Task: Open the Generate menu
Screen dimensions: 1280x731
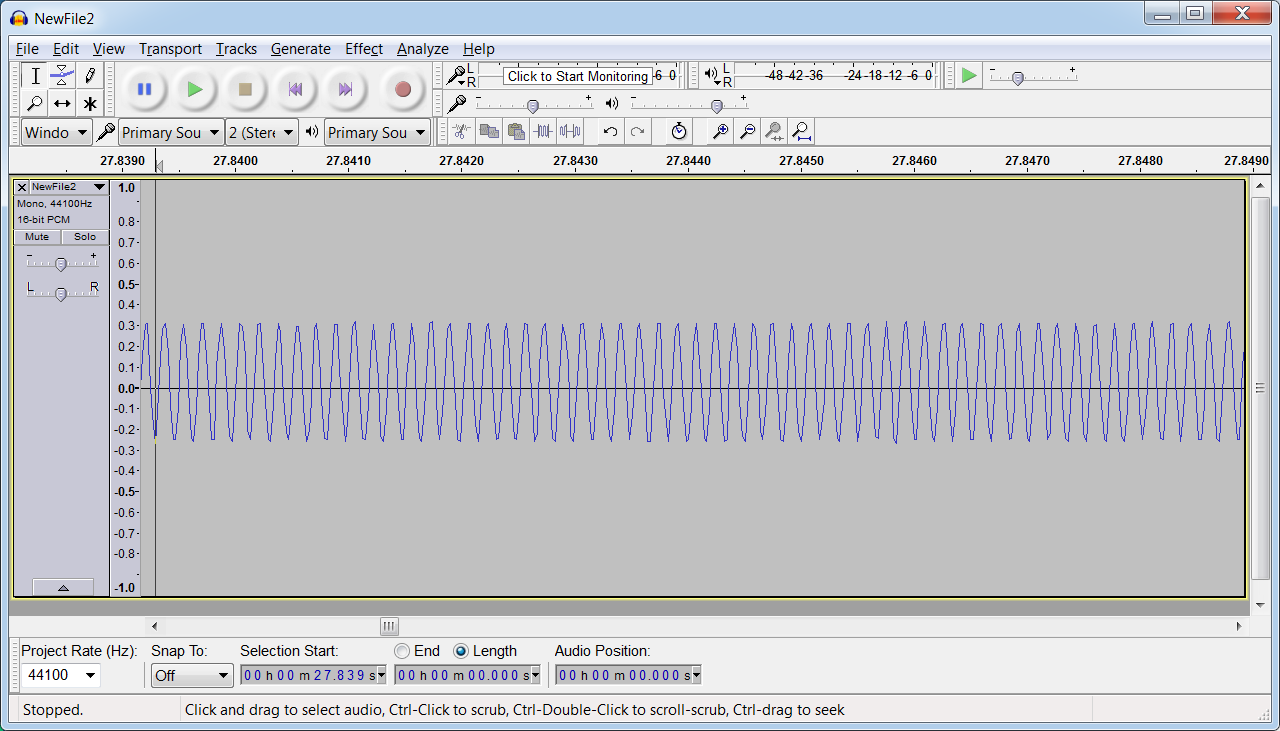Action: [300, 49]
